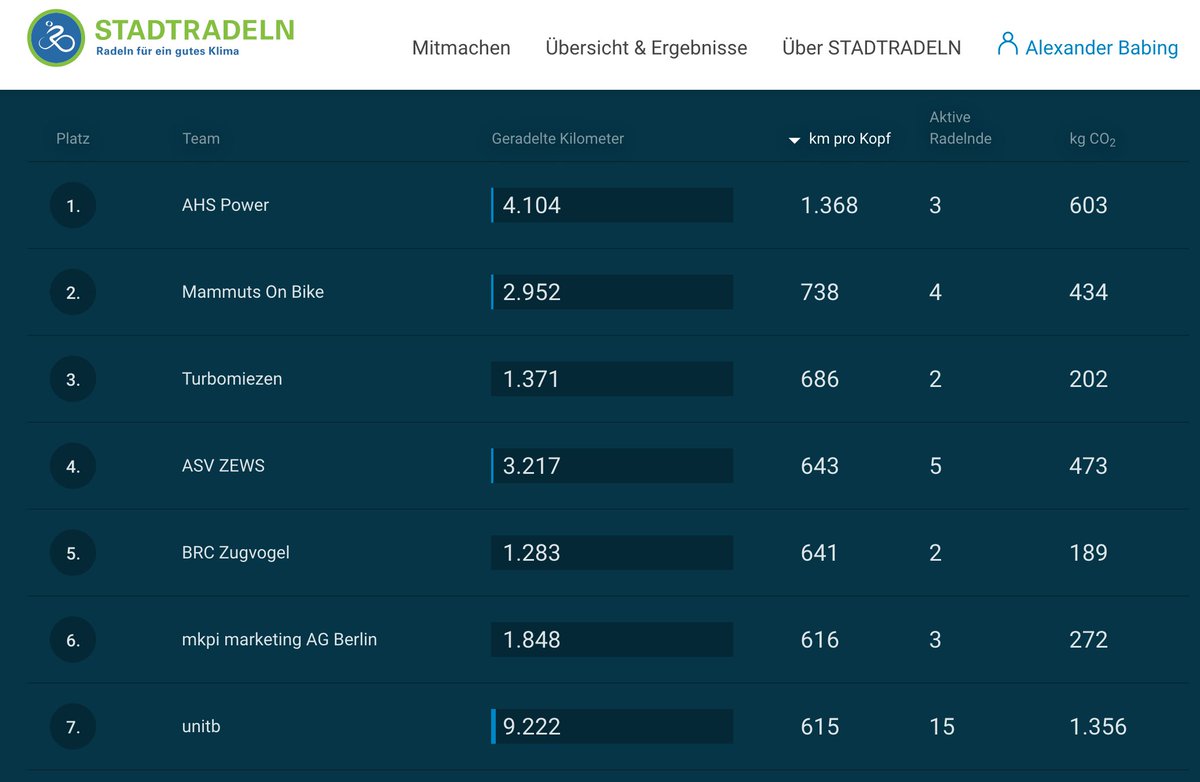Select the AHS Power team name
Screen dimensions: 1200x782
[x=226, y=205]
